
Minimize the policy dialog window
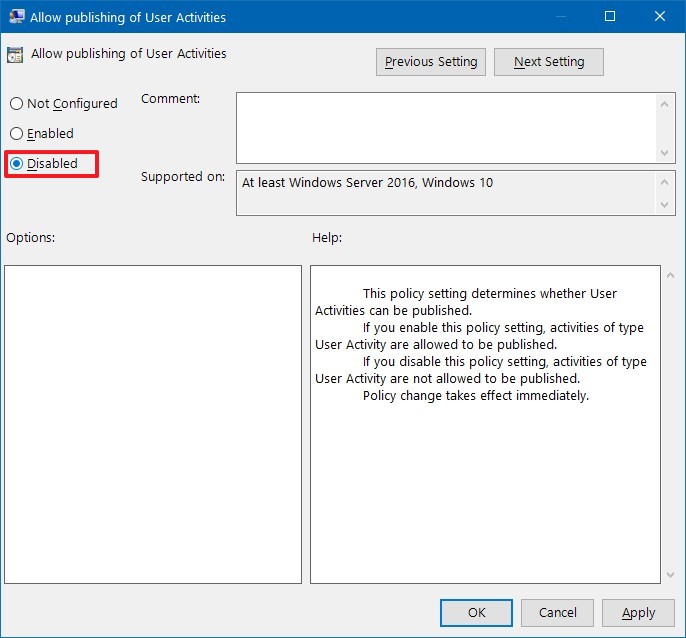pos(560,17)
